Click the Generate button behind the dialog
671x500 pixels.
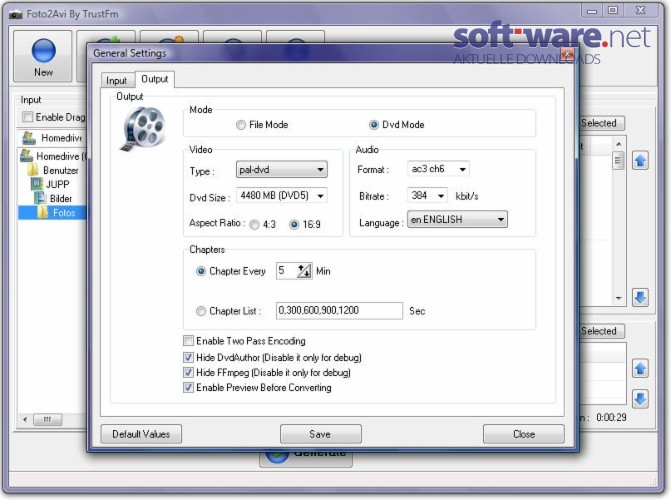tap(306, 460)
